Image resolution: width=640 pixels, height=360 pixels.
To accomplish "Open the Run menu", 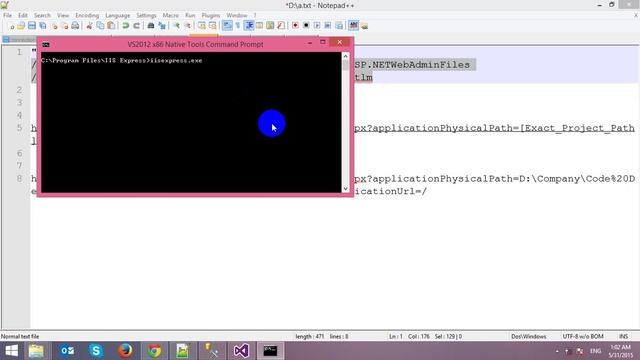I will click(190, 16).
